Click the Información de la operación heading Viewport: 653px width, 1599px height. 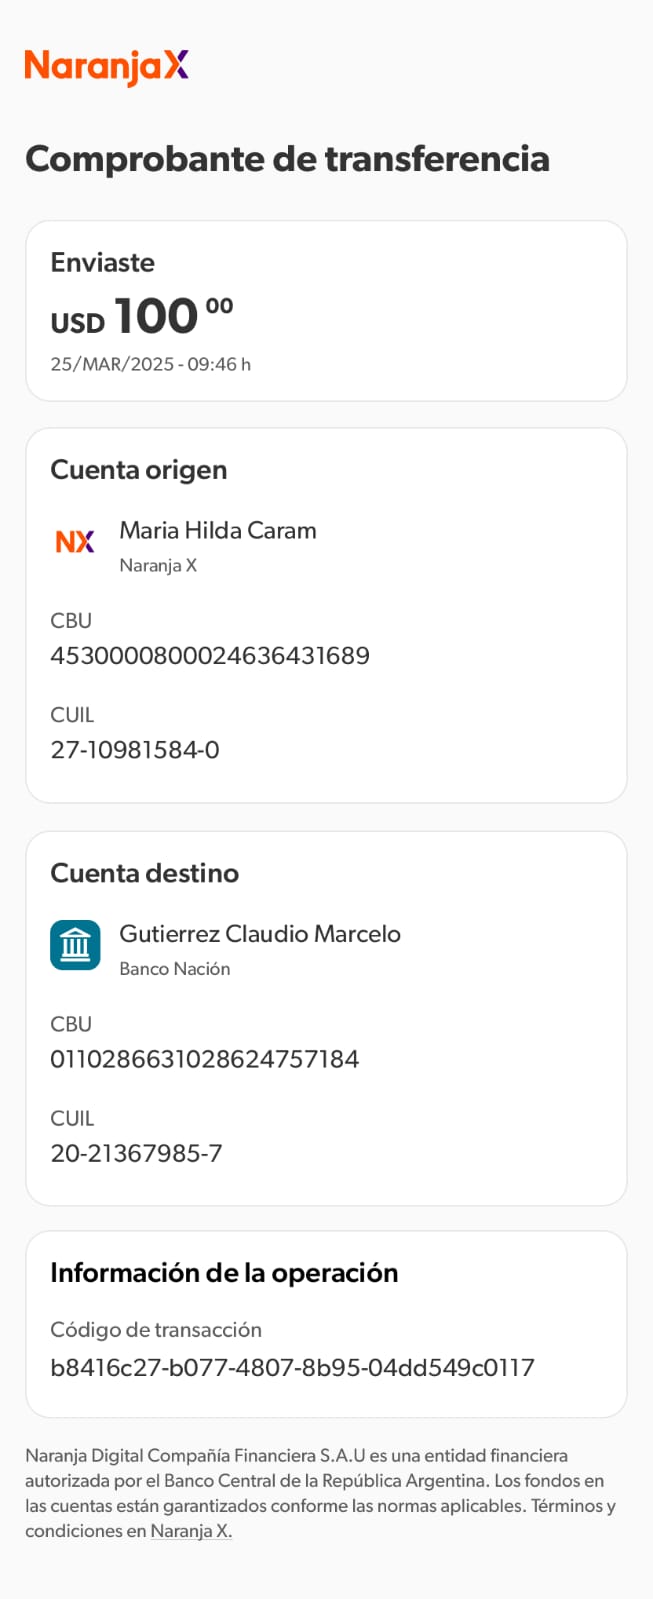224,1273
